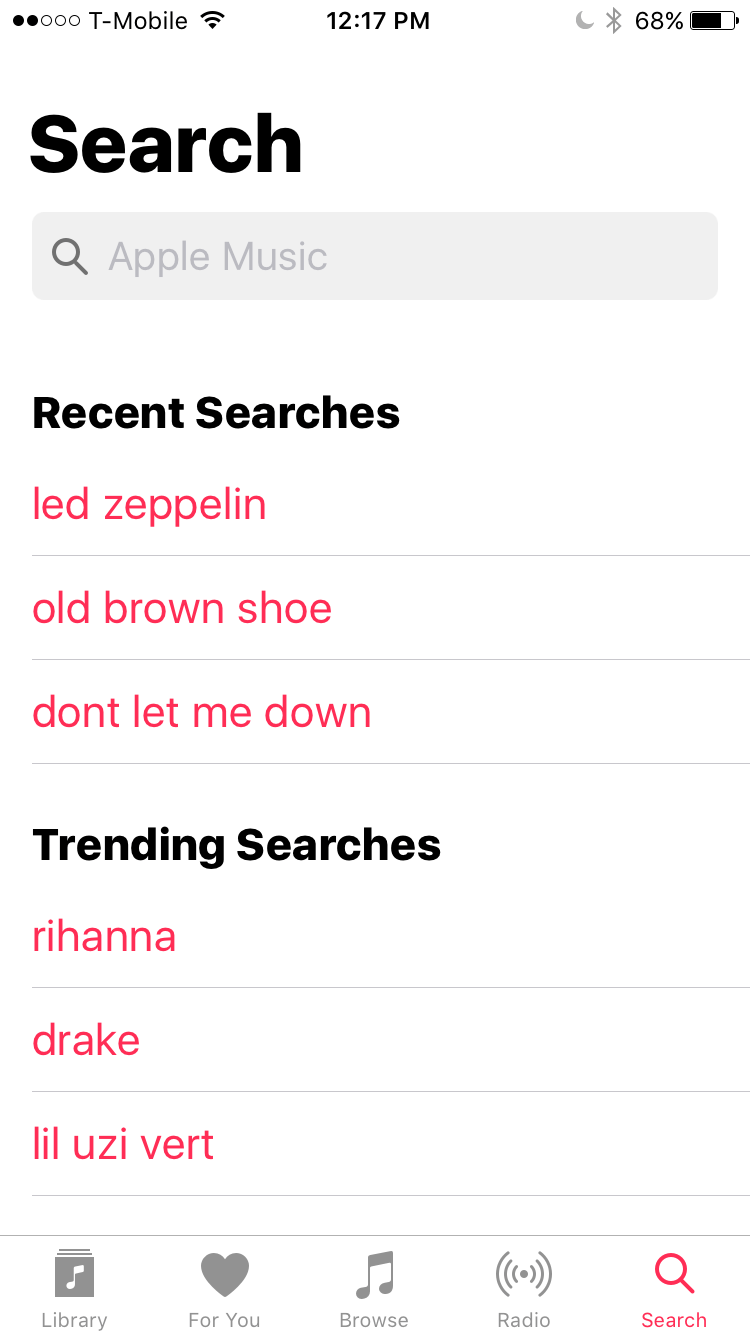Select the Search magnifying glass tab icon
Screen dimensions: 750x1334
pyautogui.click(x=674, y=1272)
